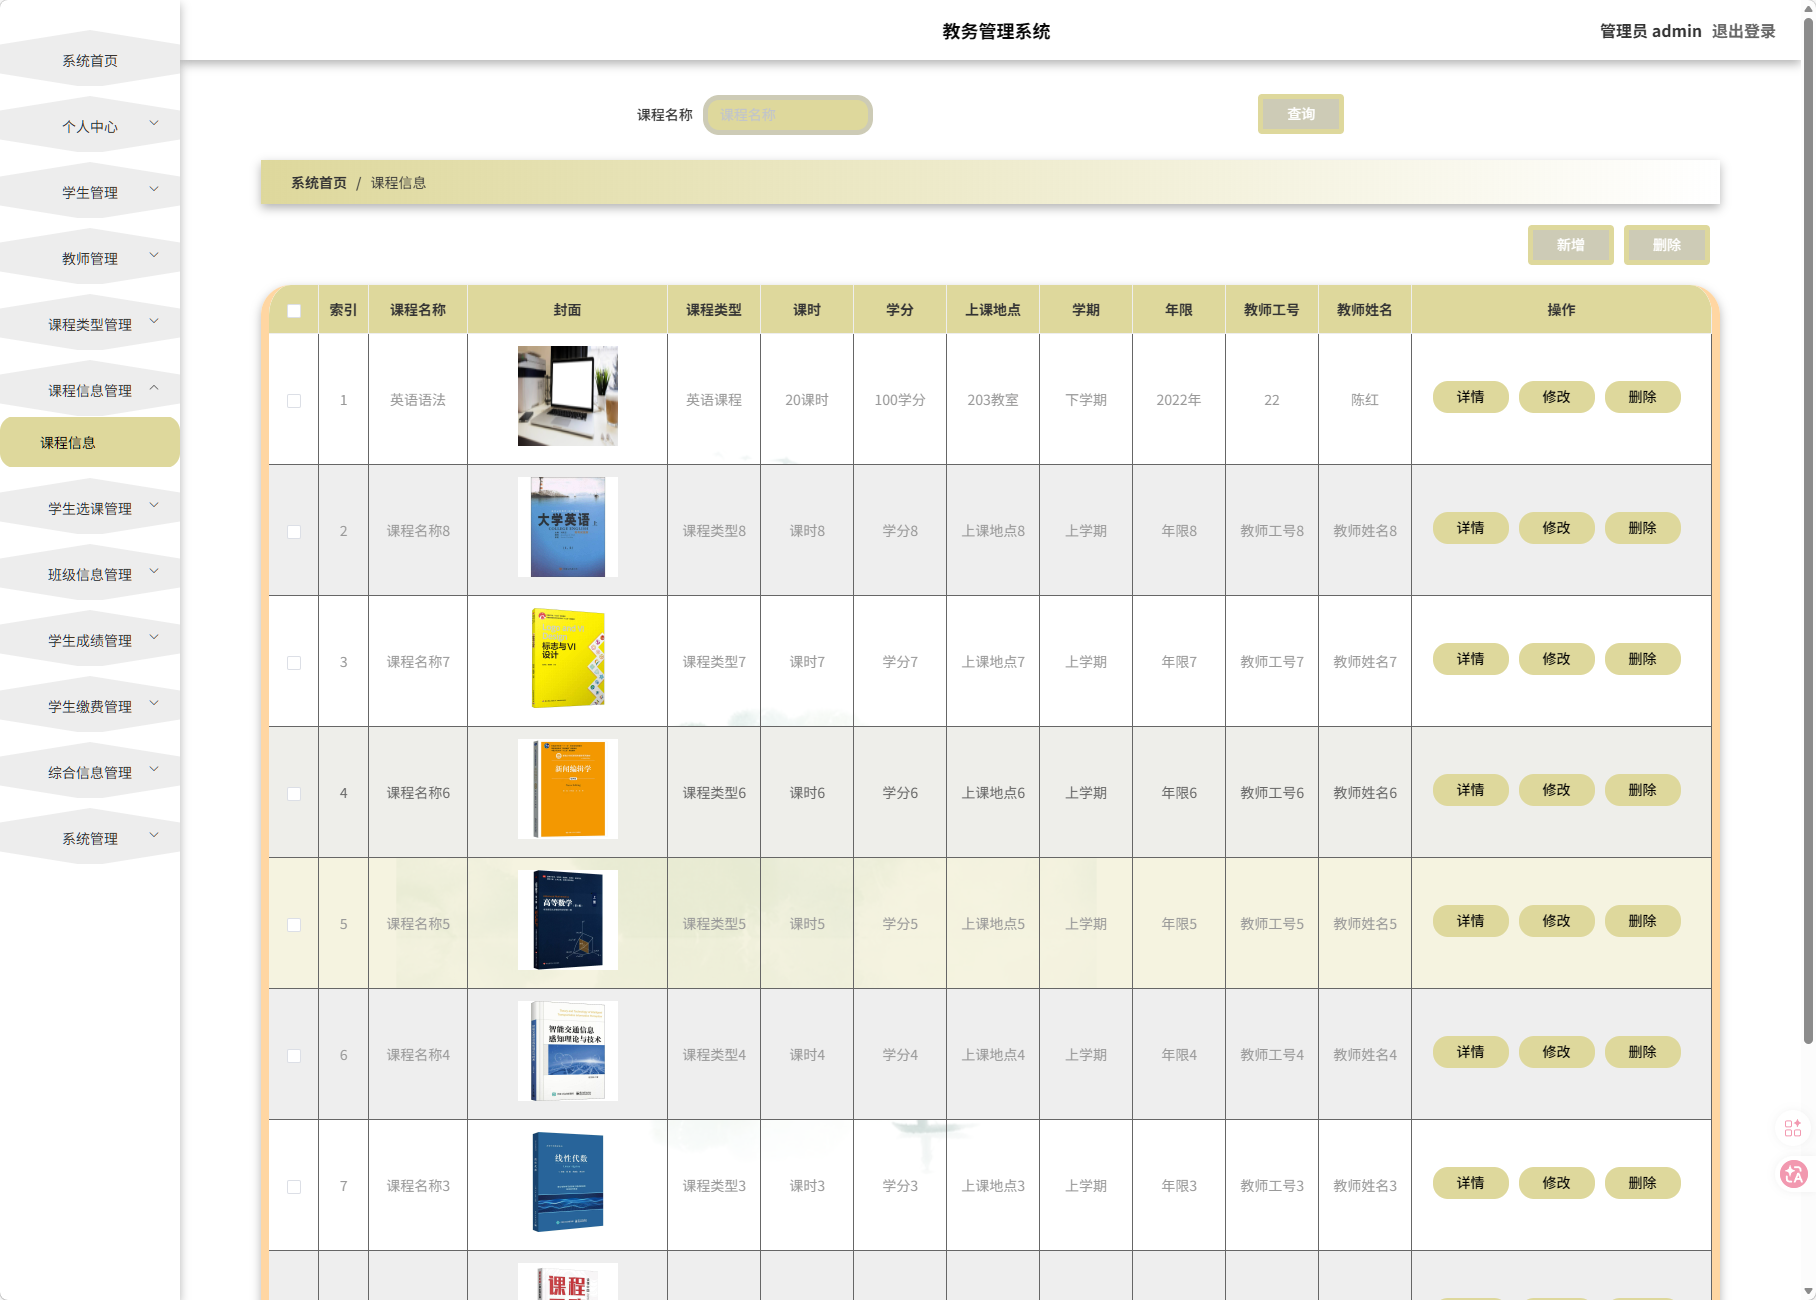Toggle the select-all checkbox in table header

(x=294, y=311)
